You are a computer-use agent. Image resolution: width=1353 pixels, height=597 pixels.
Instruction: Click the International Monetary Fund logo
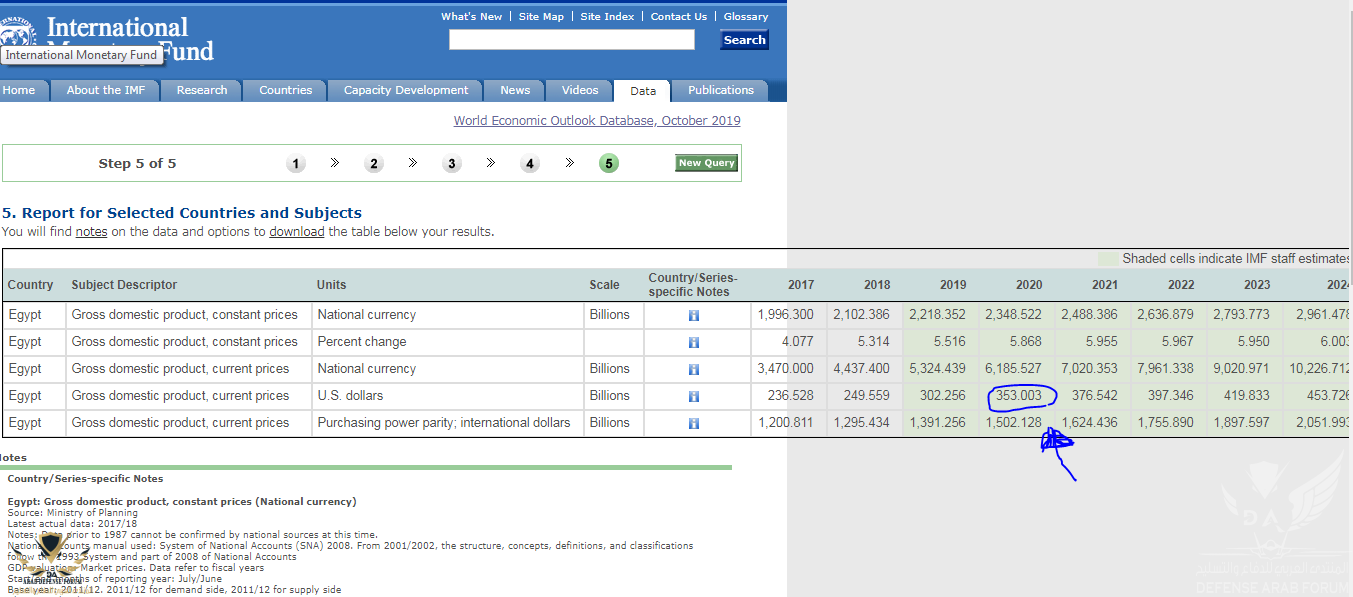click(x=107, y=38)
